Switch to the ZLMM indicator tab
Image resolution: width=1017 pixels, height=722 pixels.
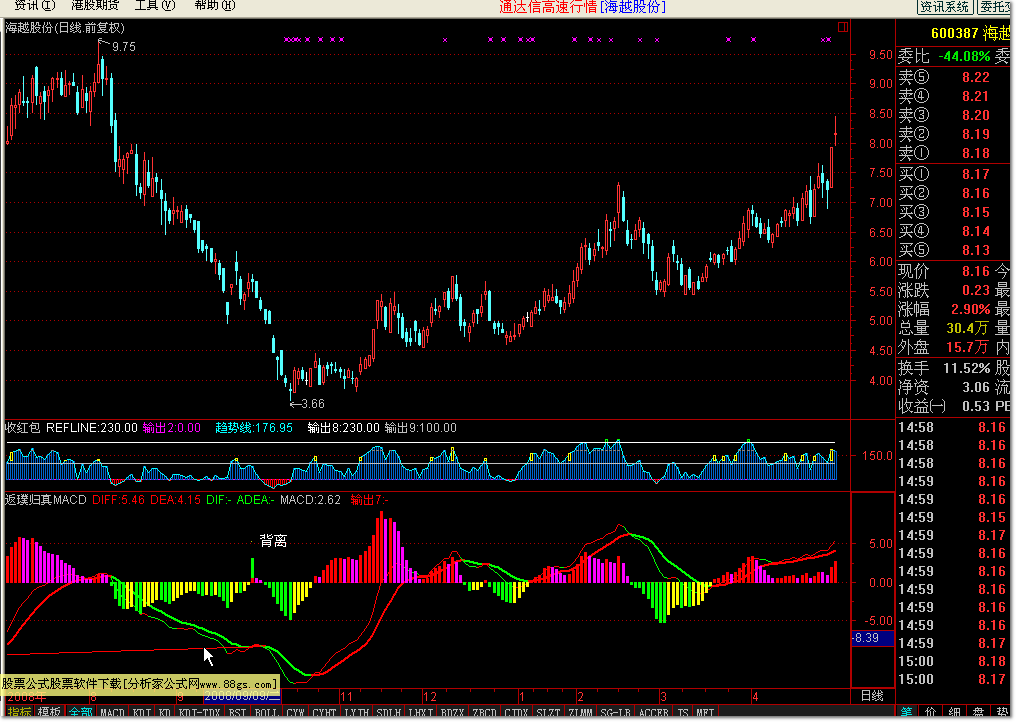pos(580,712)
